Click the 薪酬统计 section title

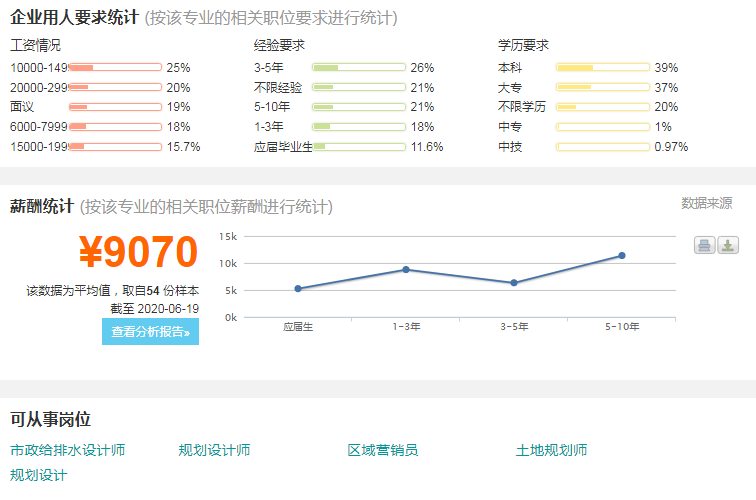pos(42,206)
